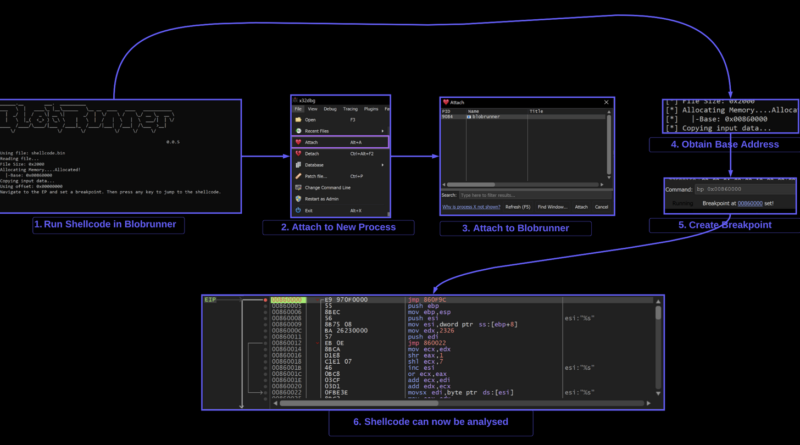This screenshot has width=800, height=445.
Task: Click the Database menu icon
Action: [x=298, y=164]
